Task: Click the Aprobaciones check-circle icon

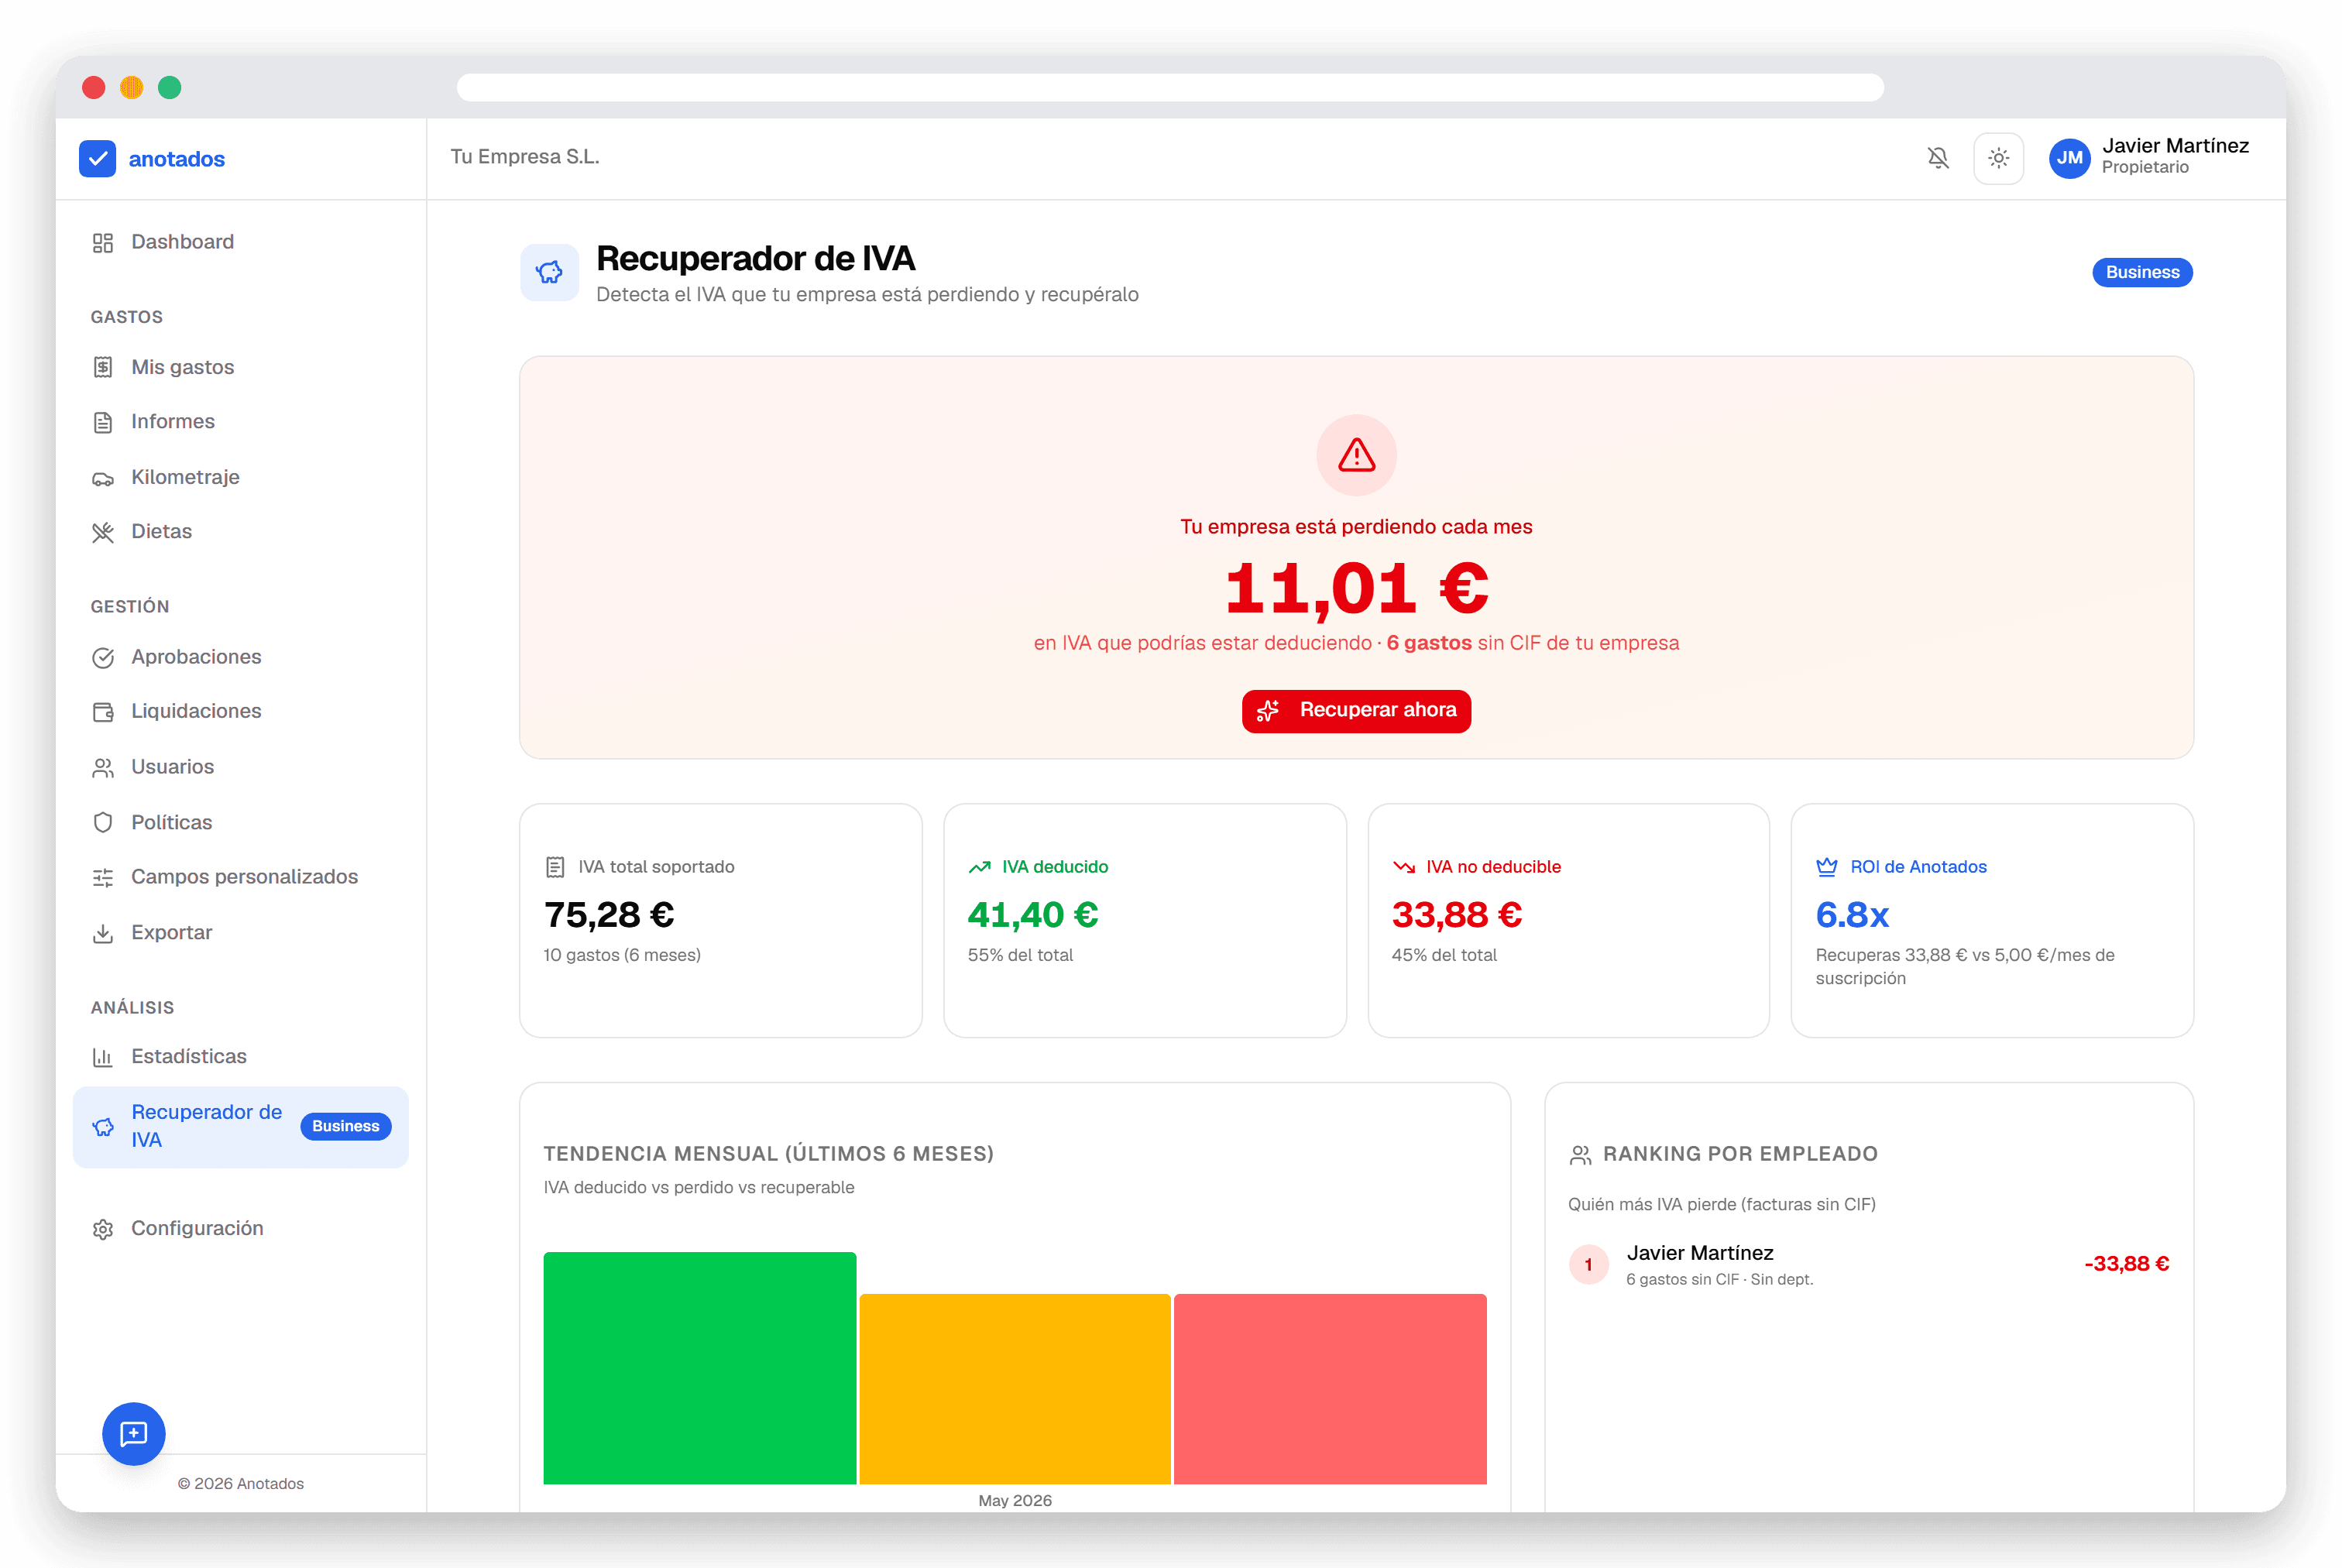Action: (x=103, y=658)
